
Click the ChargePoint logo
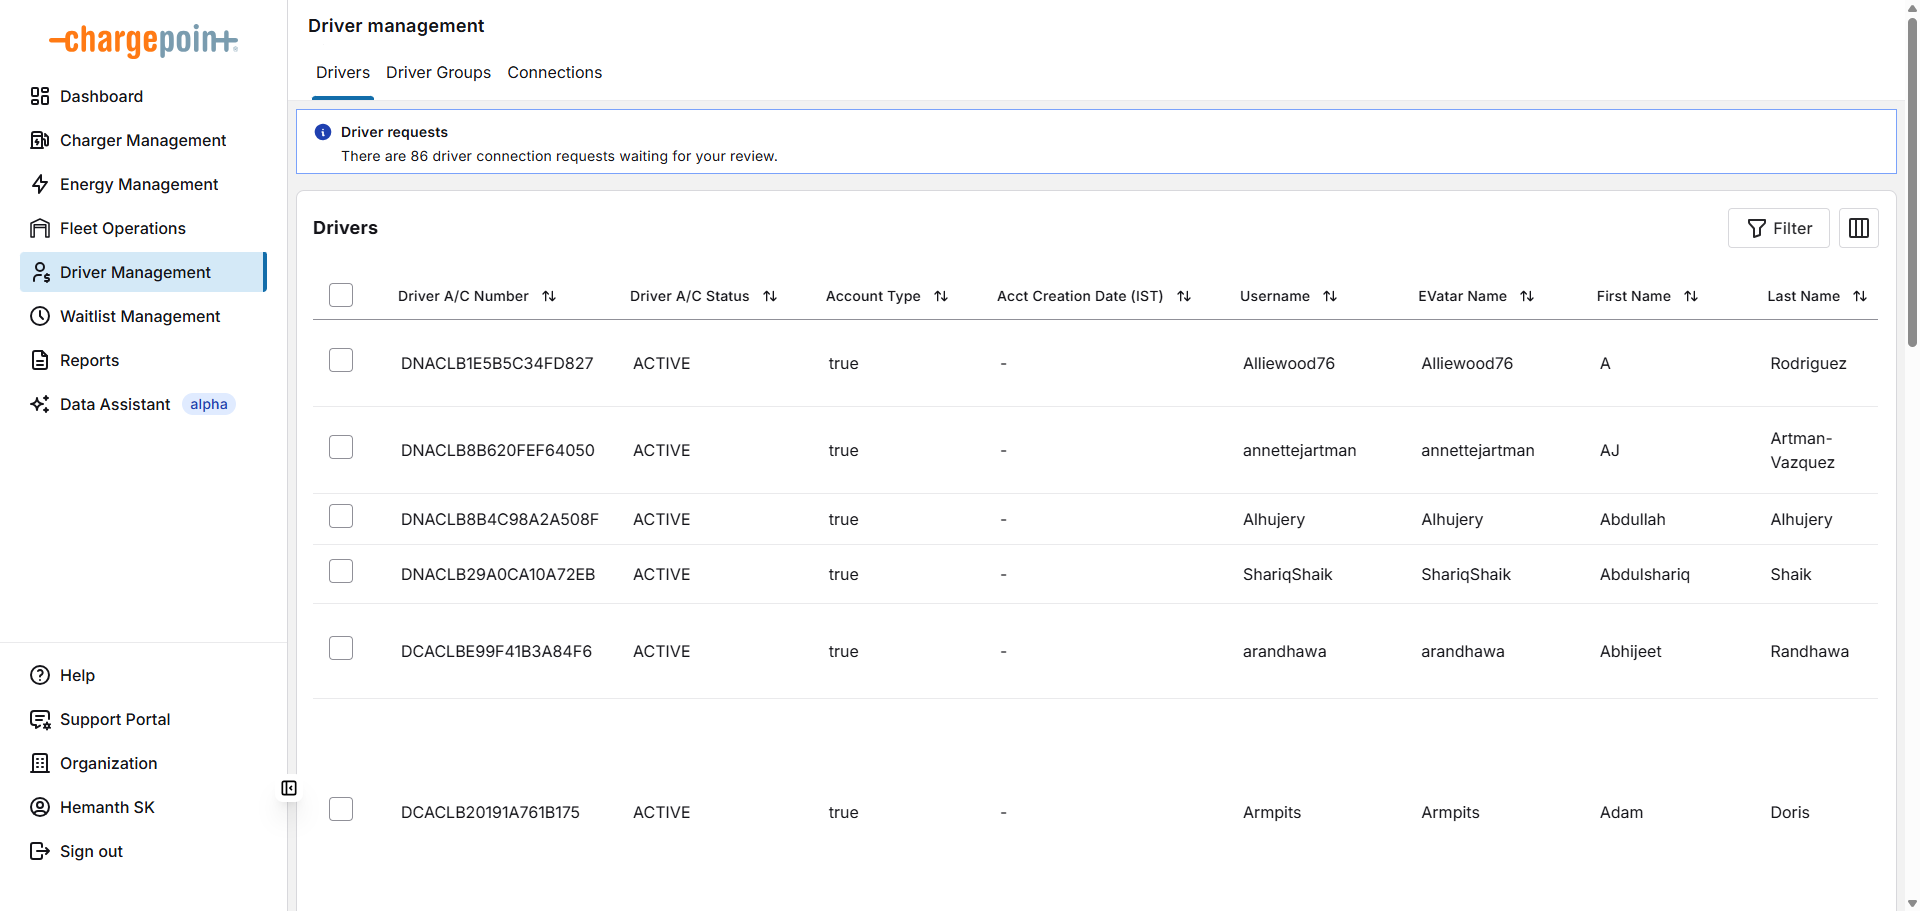click(143, 41)
